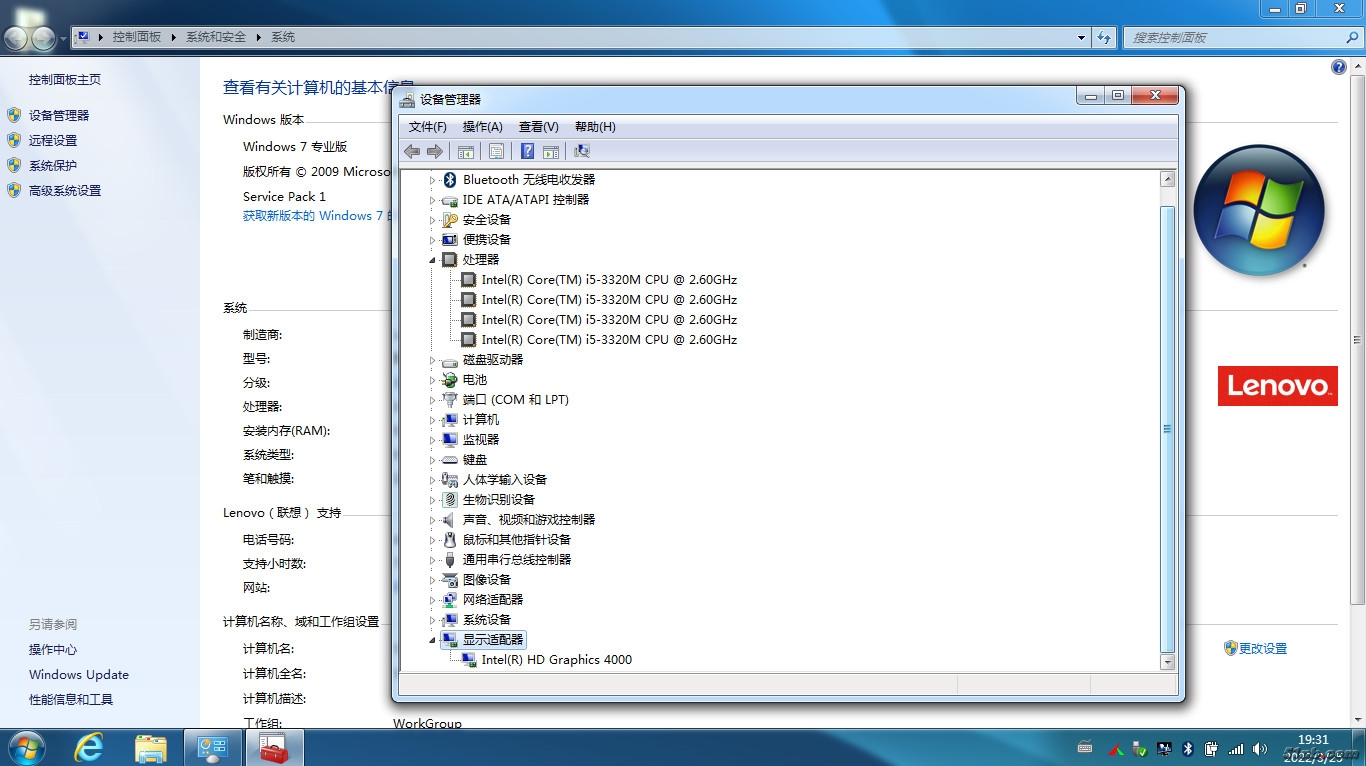
Task: Click the 更改设置 link
Action: [1263, 649]
